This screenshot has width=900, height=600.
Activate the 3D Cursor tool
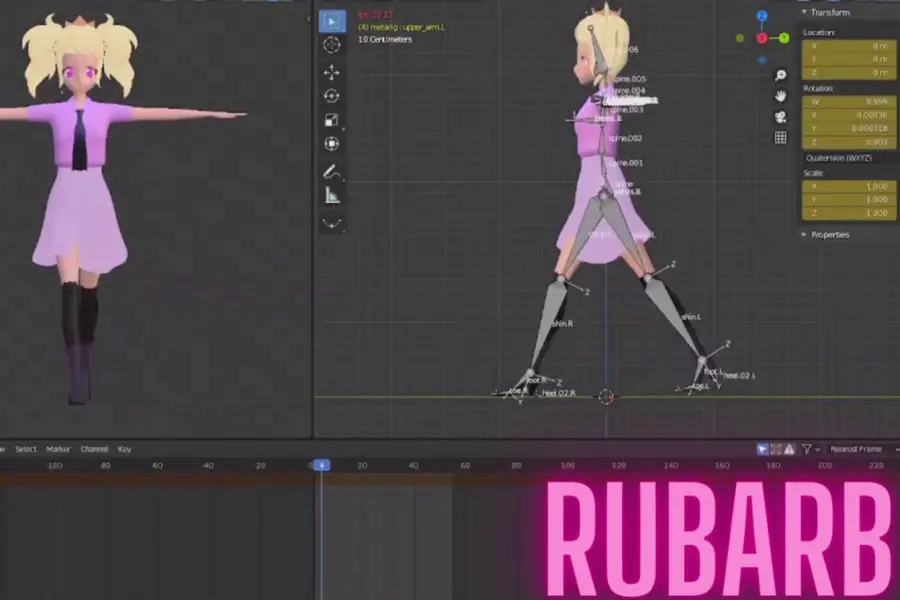point(332,45)
